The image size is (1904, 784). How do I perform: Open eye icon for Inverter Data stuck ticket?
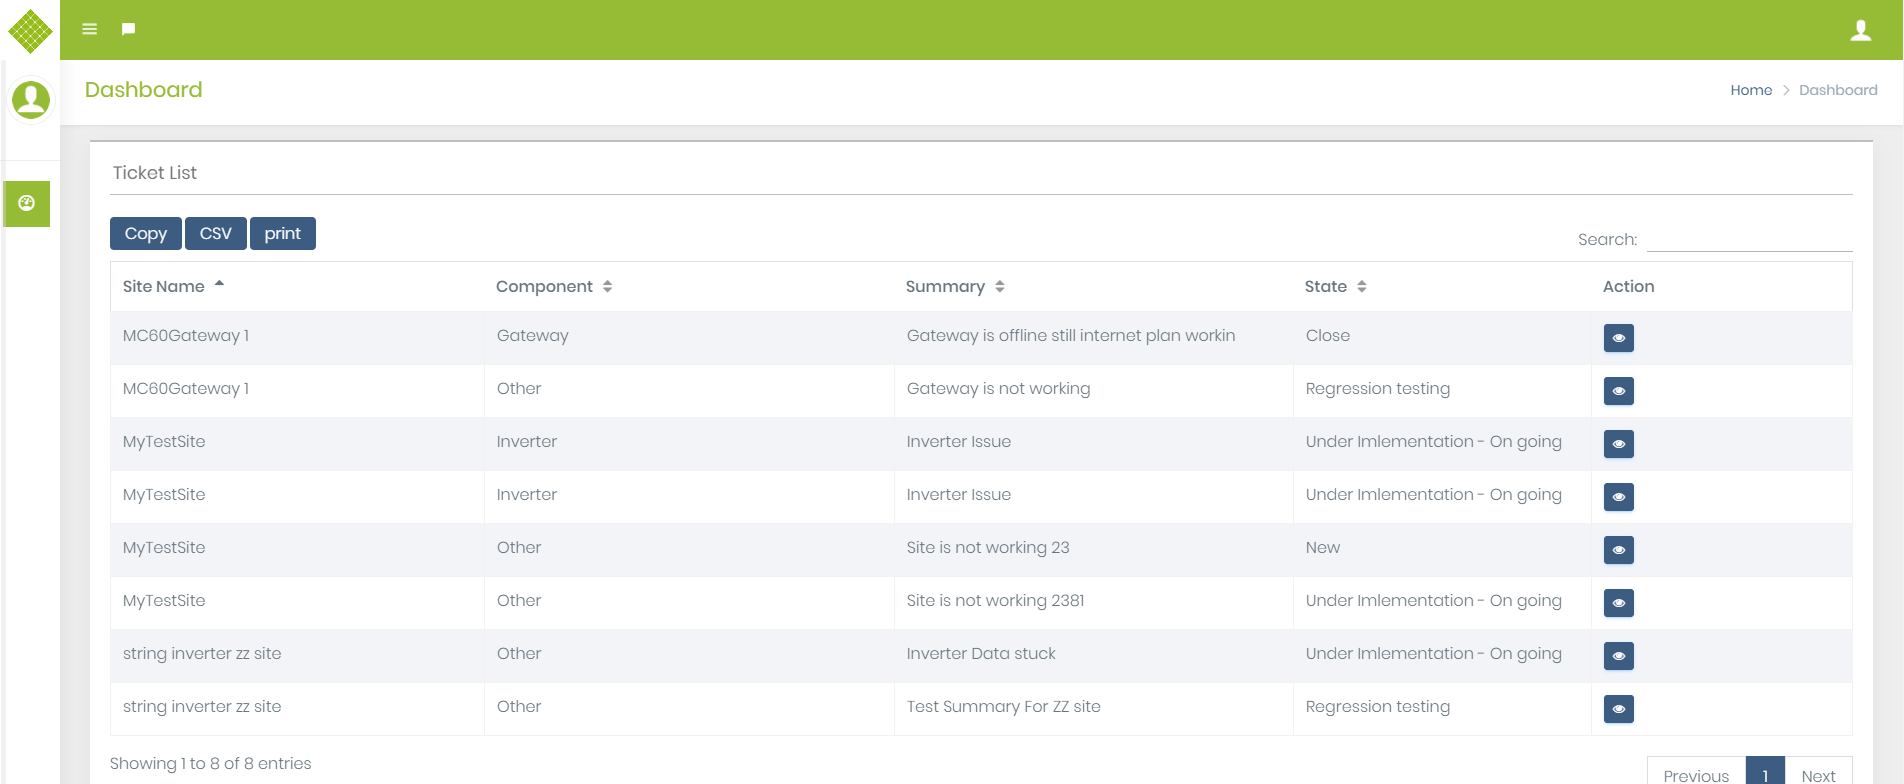pos(1618,656)
